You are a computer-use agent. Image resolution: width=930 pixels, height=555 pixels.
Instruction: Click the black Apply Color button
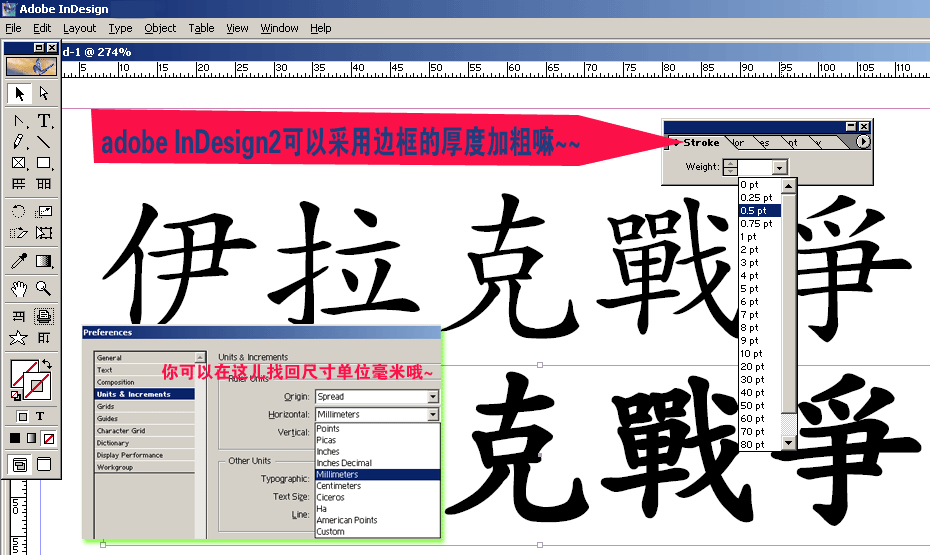15,438
